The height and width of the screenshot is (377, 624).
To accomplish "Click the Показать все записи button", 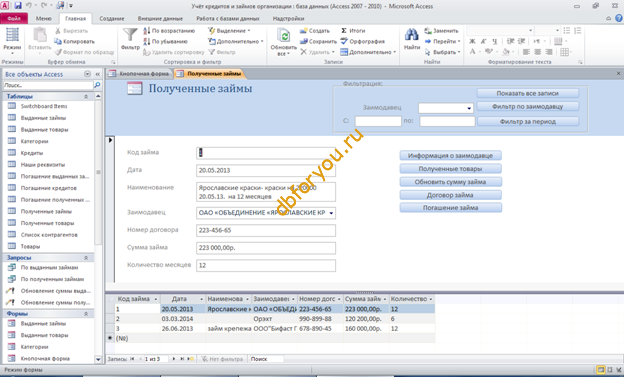I will click(x=527, y=94).
